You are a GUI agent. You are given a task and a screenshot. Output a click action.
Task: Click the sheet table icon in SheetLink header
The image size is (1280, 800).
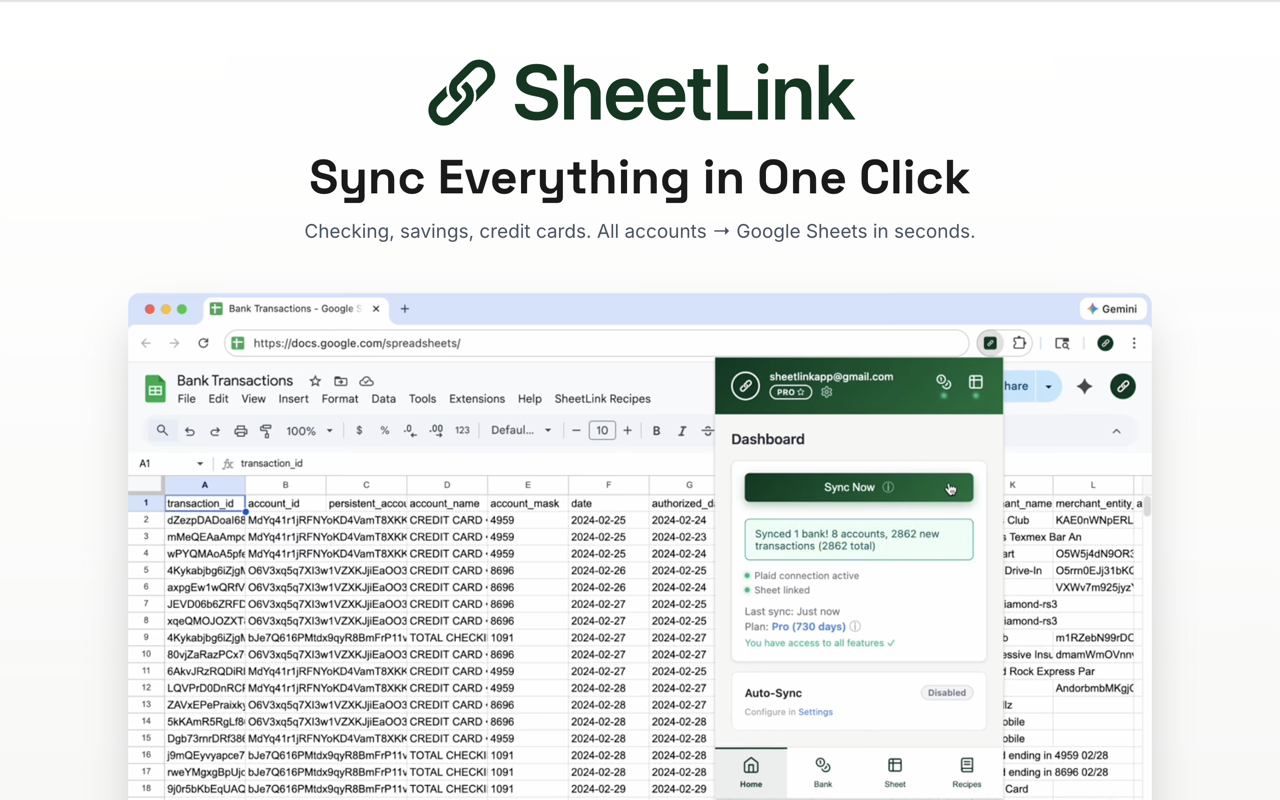[x=976, y=382]
